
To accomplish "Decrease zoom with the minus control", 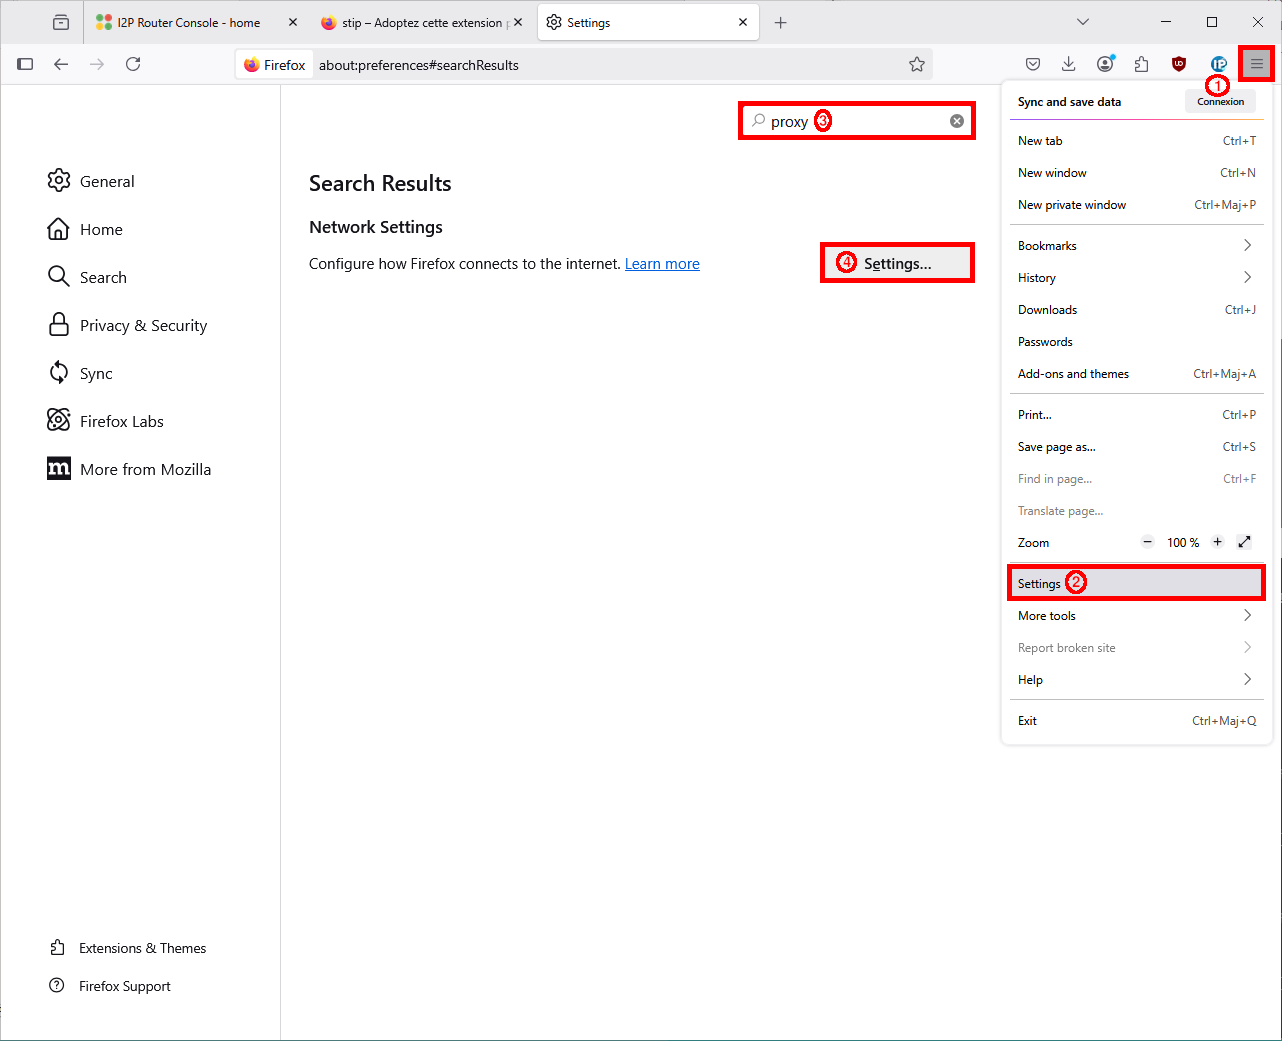I will point(1147,542).
